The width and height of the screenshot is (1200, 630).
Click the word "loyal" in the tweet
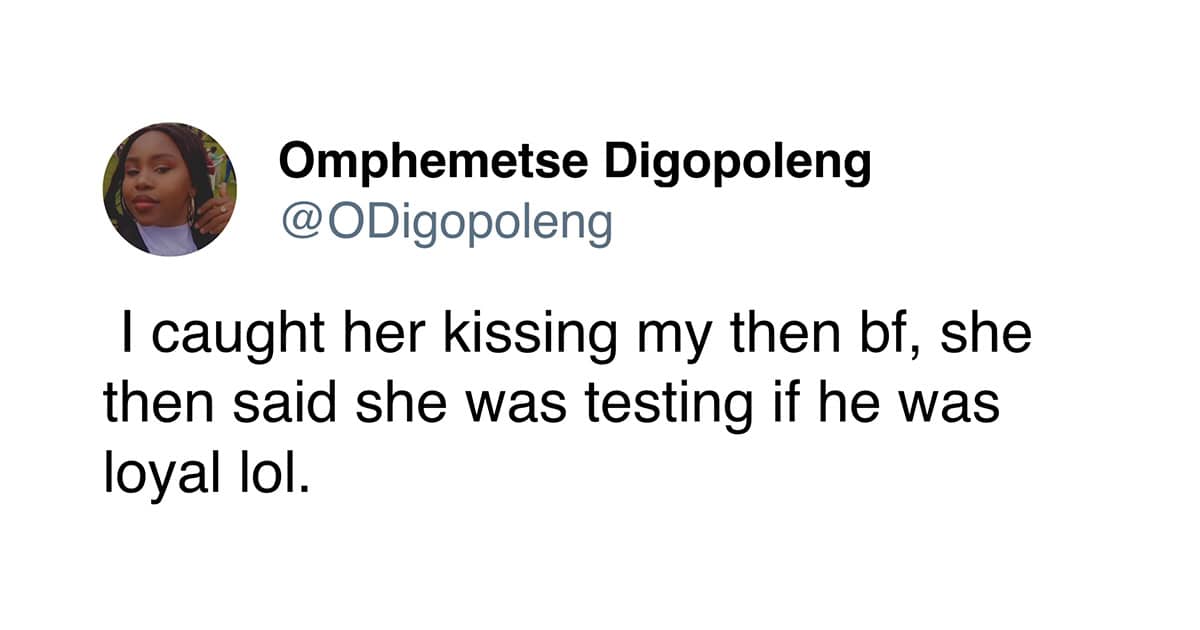159,478
